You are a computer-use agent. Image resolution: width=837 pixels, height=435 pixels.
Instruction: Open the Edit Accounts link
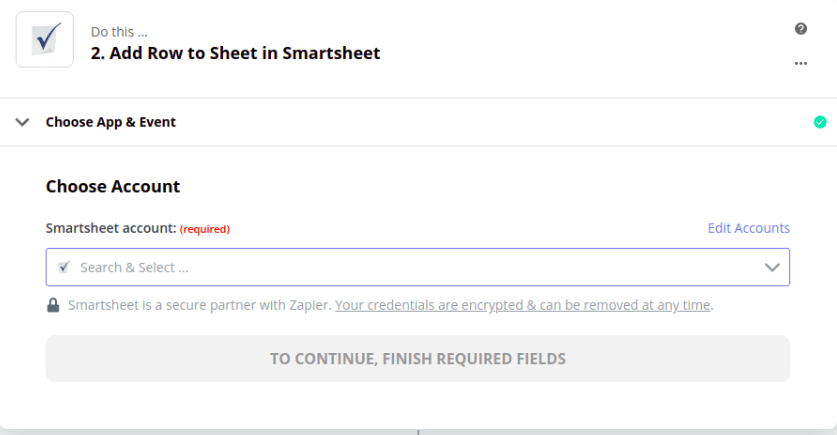748,228
